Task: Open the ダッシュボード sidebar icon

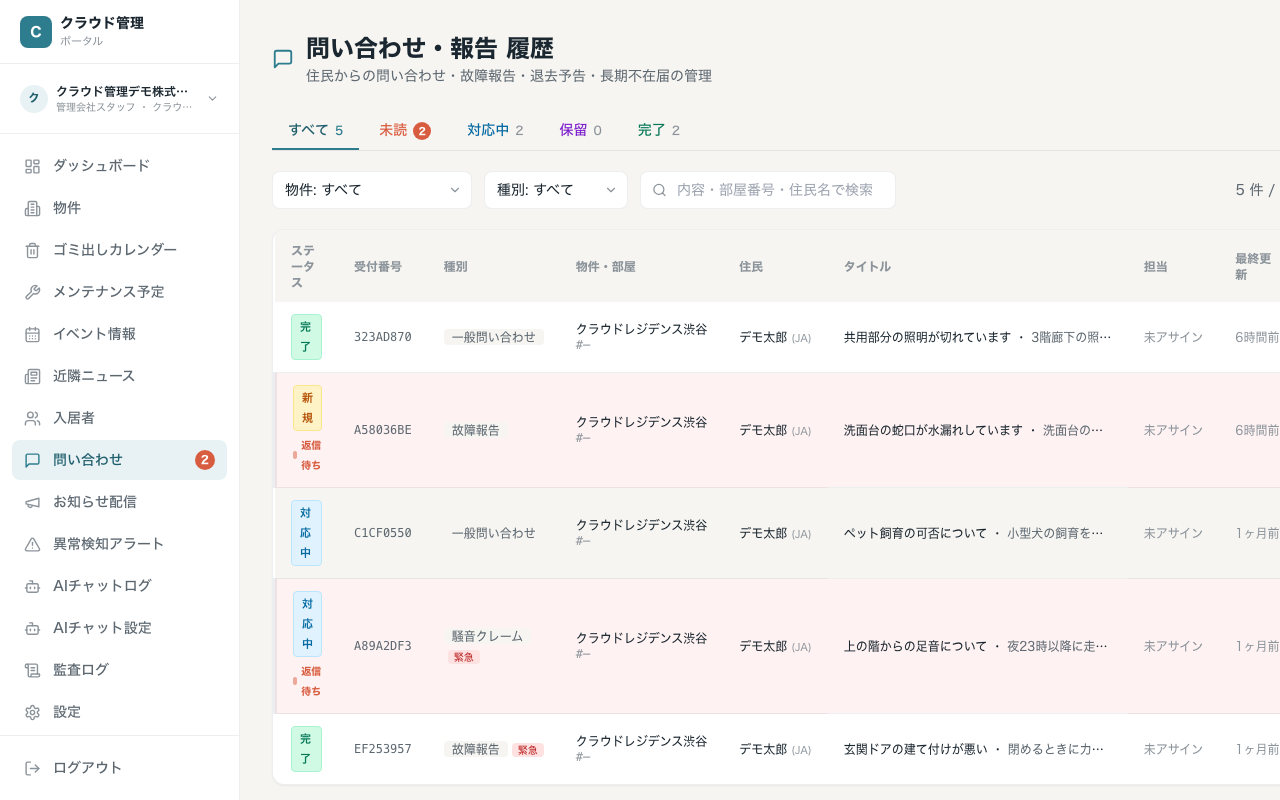Action: point(32,166)
